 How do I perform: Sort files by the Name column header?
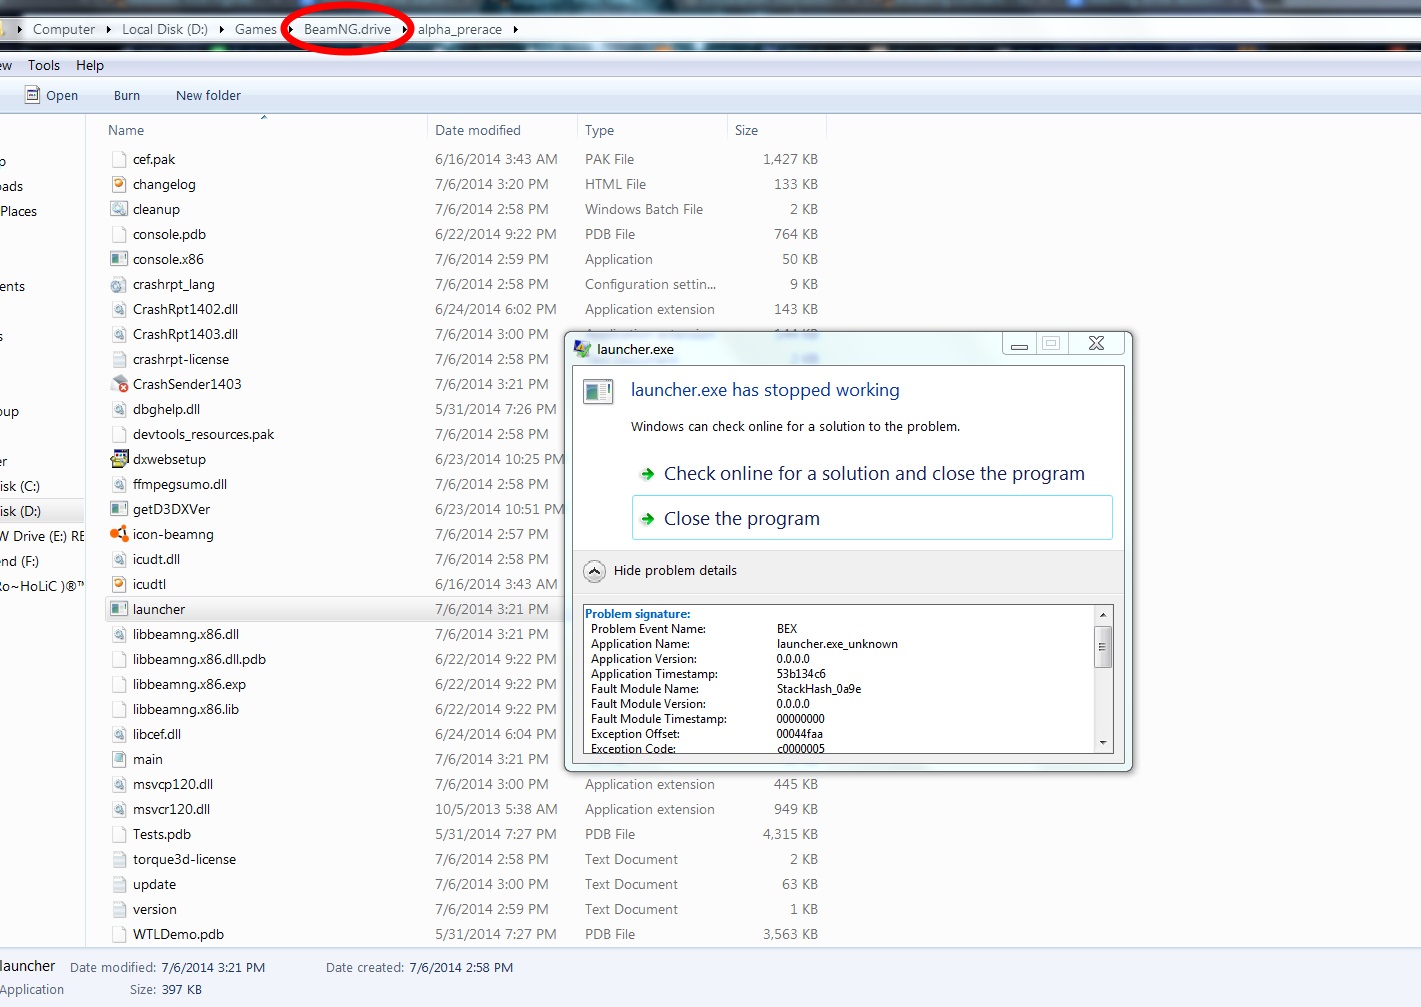click(265, 130)
